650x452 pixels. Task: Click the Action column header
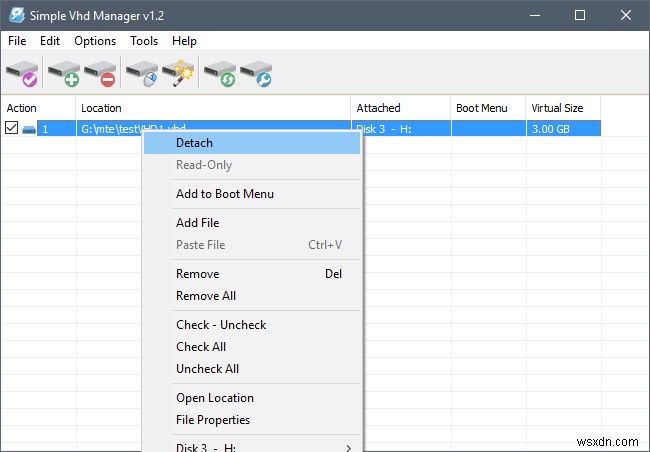coord(38,108)
